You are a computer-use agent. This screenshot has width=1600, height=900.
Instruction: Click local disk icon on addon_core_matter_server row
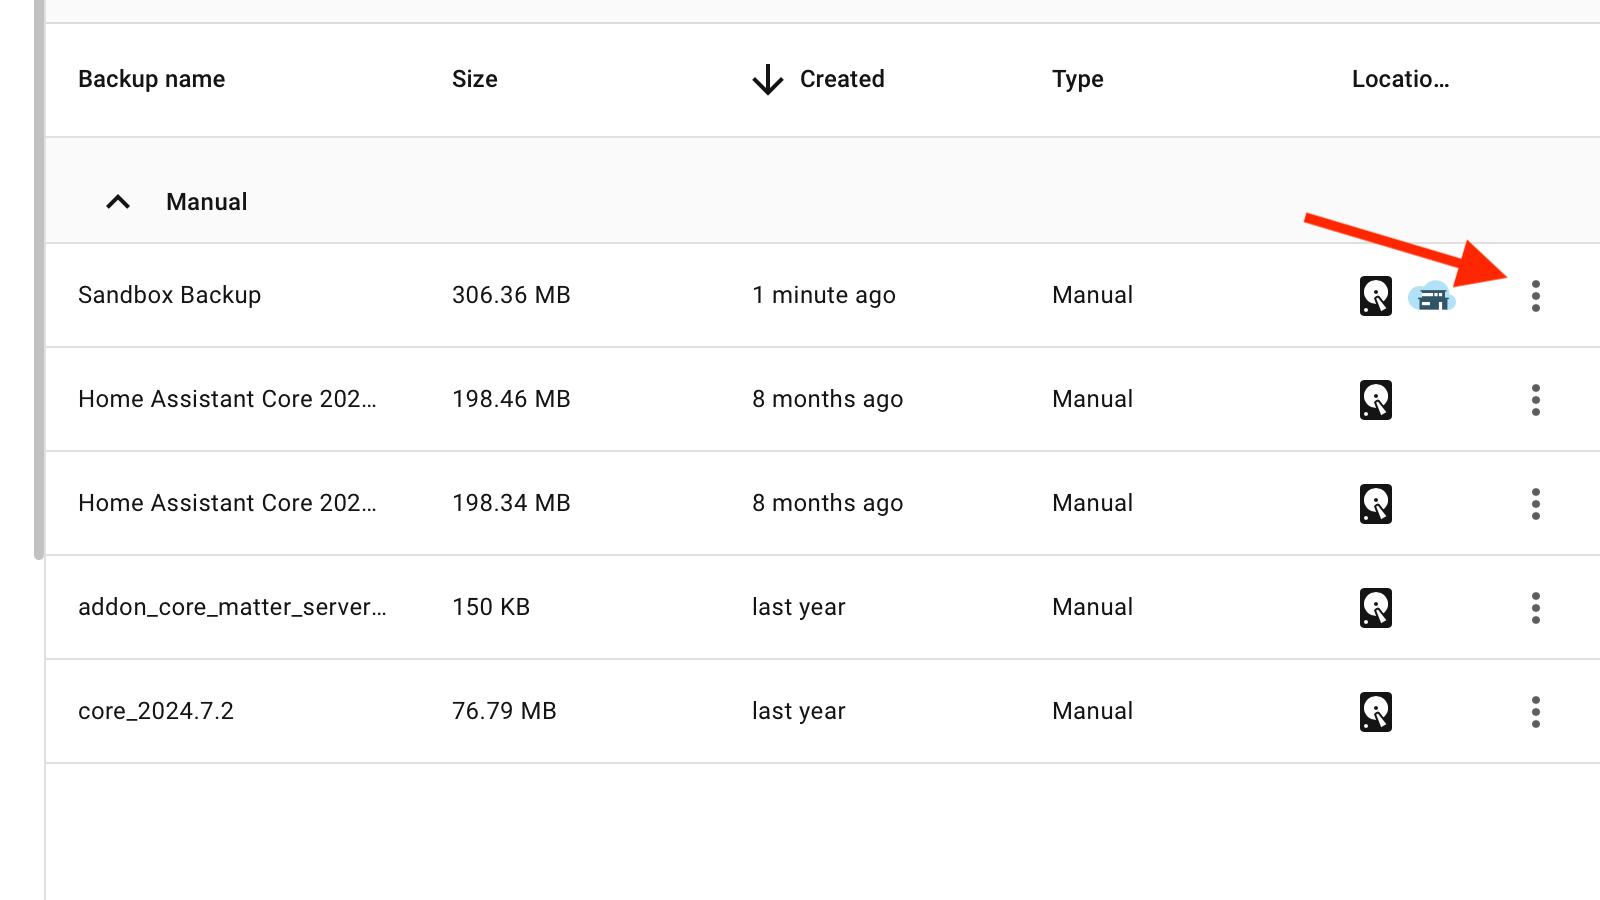[x=1376, y=608]
